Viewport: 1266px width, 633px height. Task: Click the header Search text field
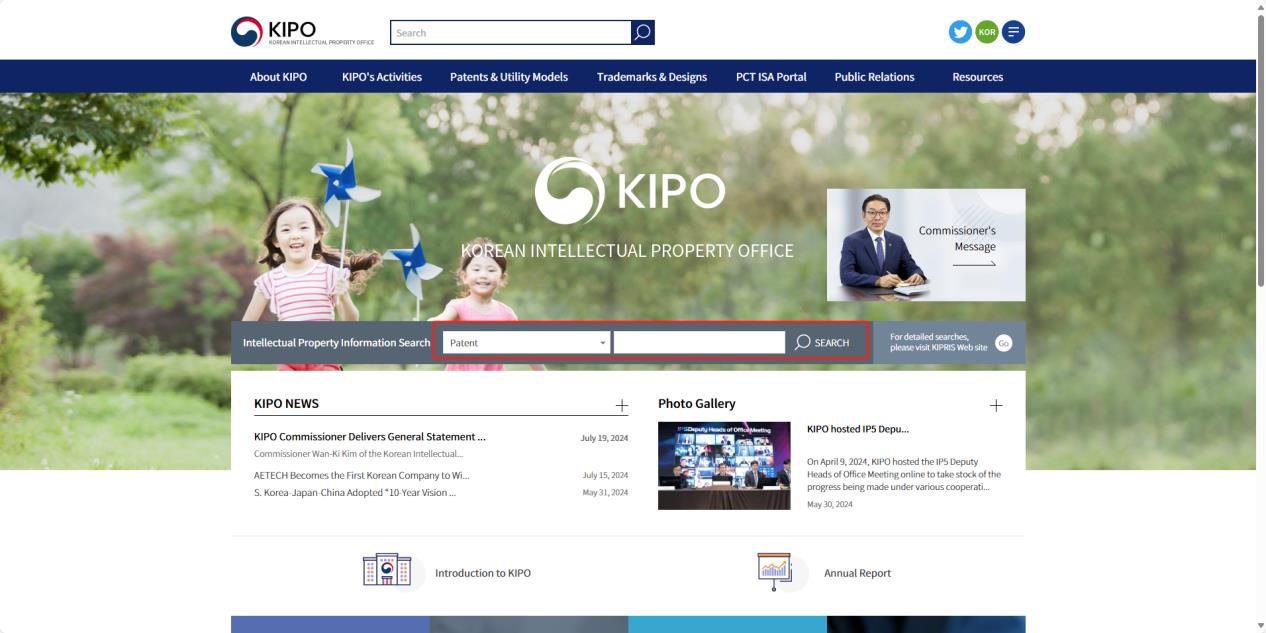[x=510, y=32]
